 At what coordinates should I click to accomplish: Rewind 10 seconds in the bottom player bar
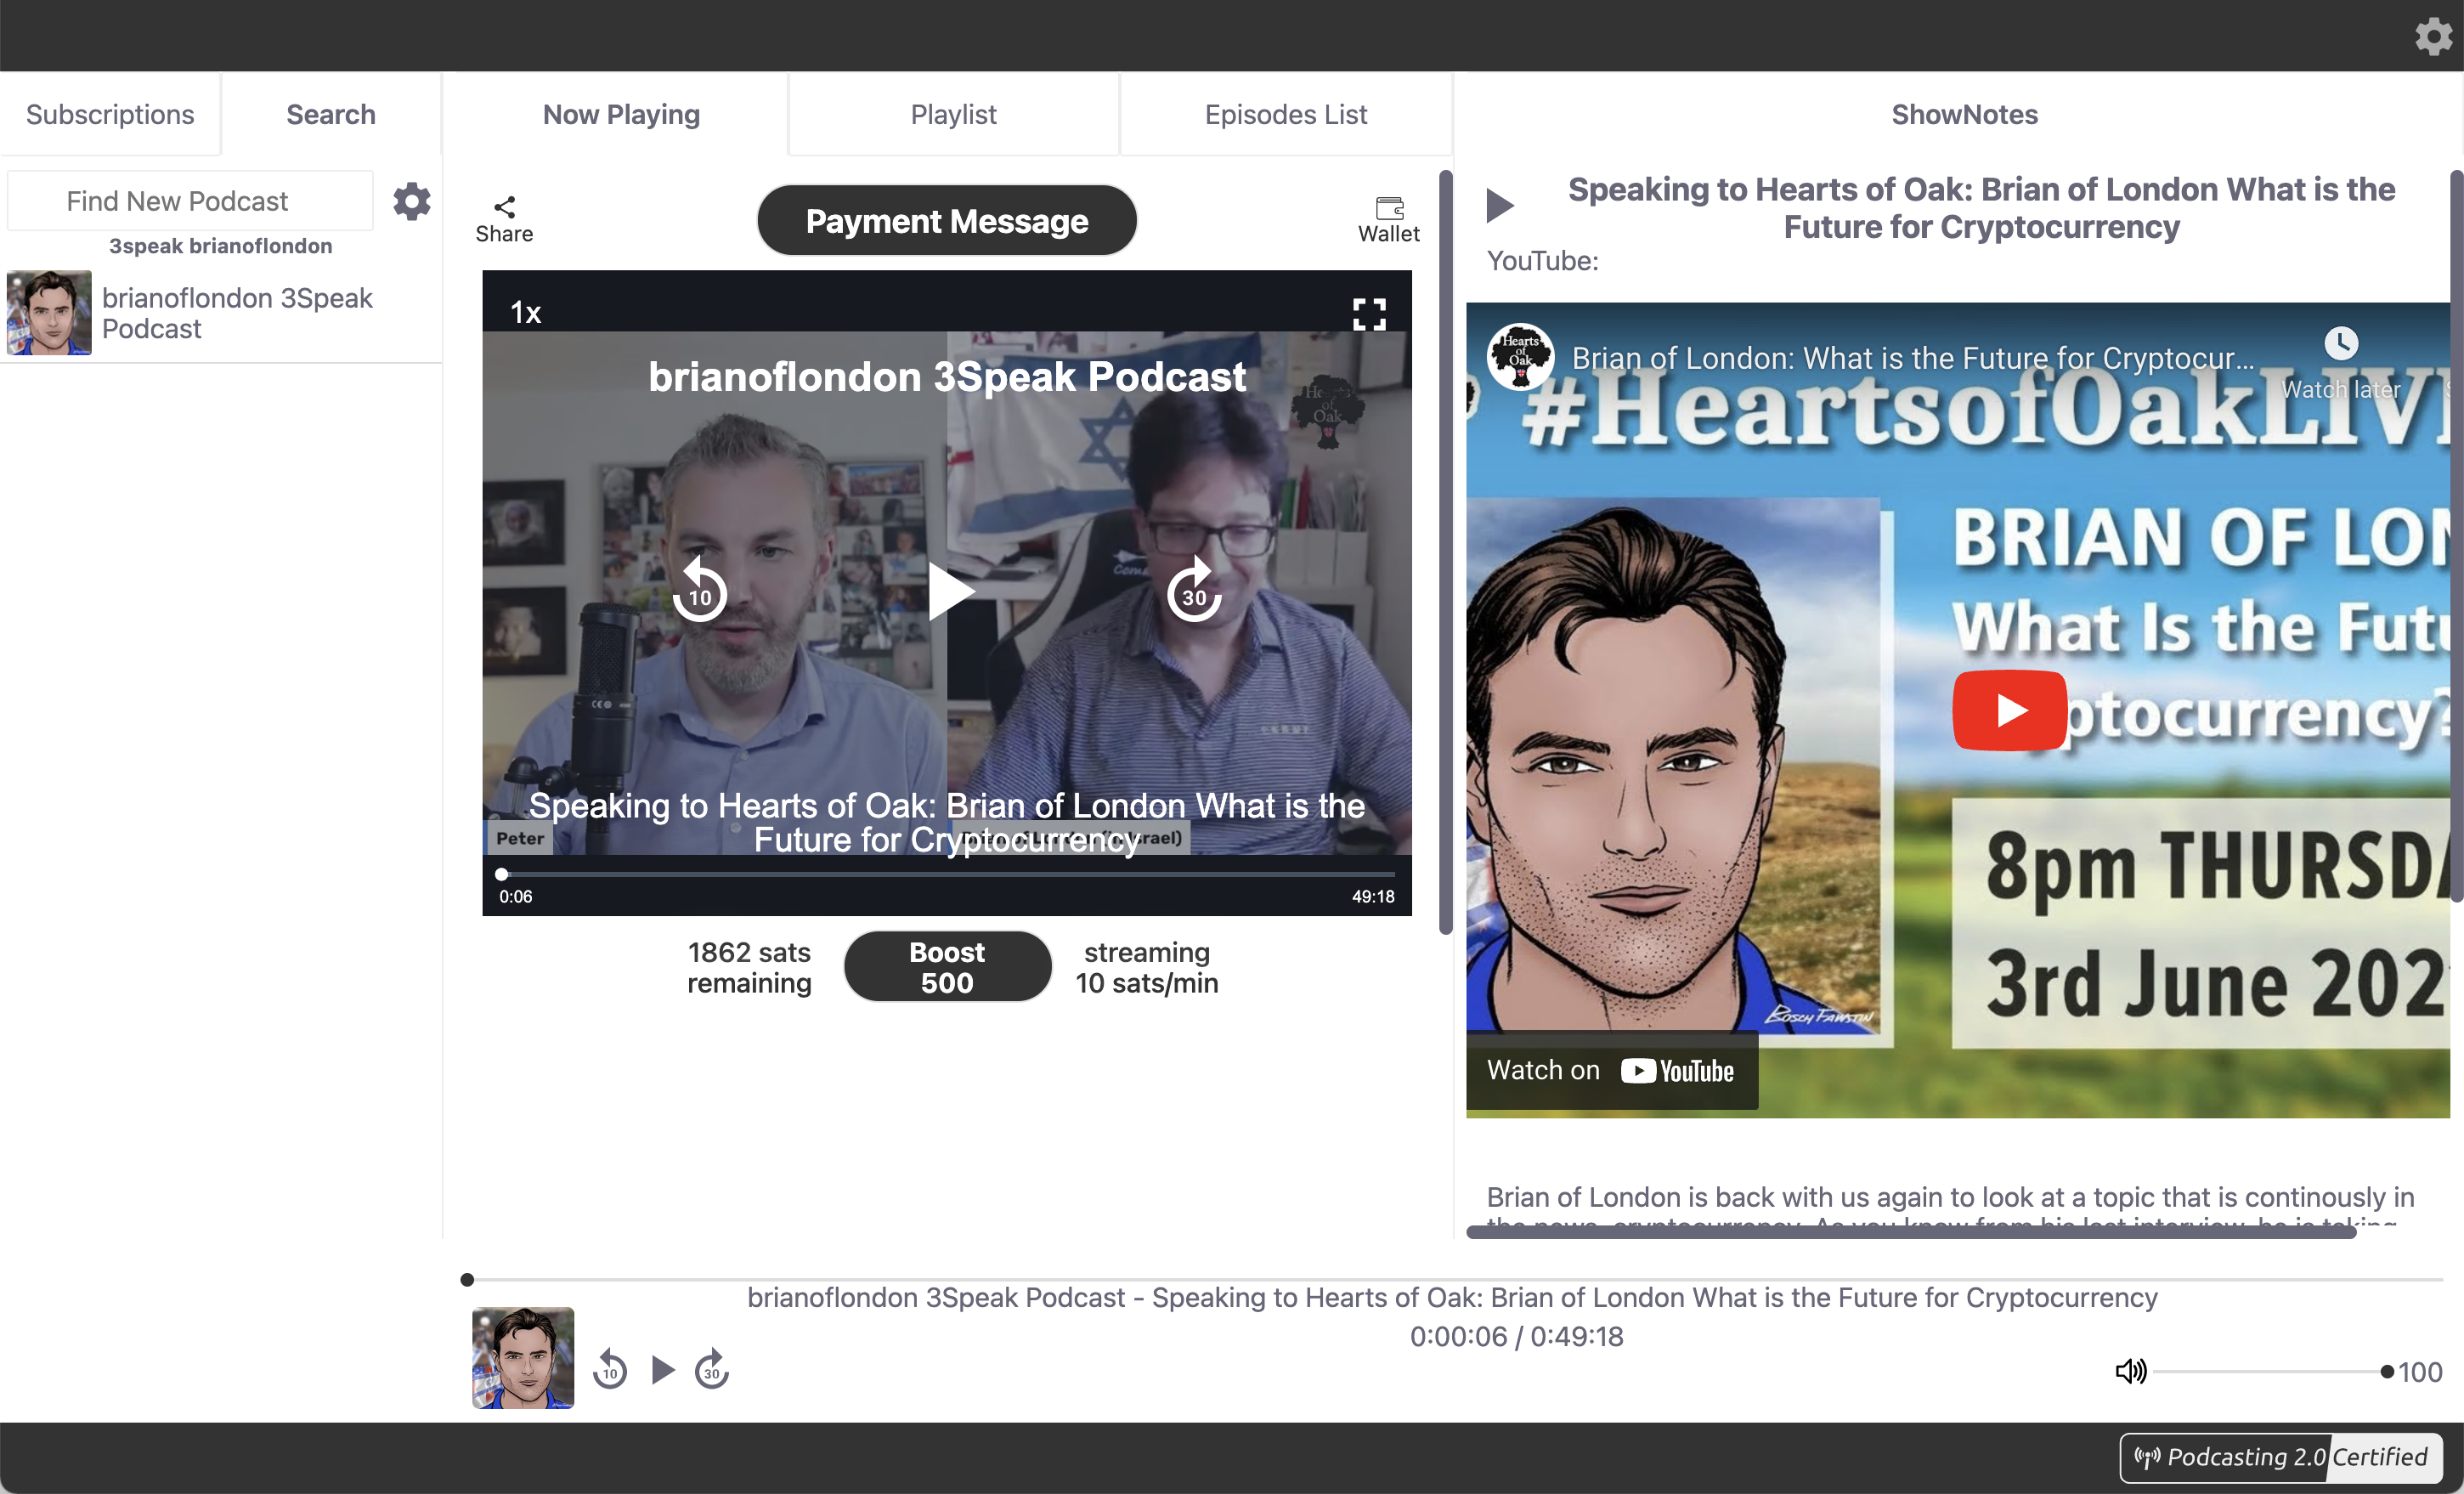click(x=610, y=1369)
